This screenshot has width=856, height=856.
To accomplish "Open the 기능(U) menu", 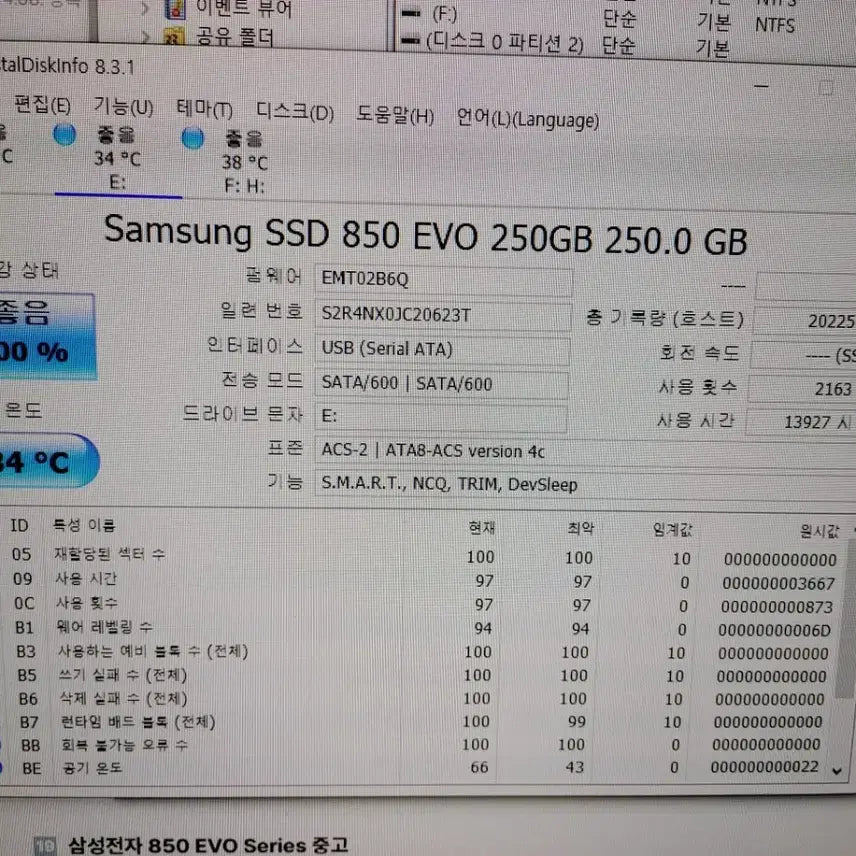I will click(123, 106).
